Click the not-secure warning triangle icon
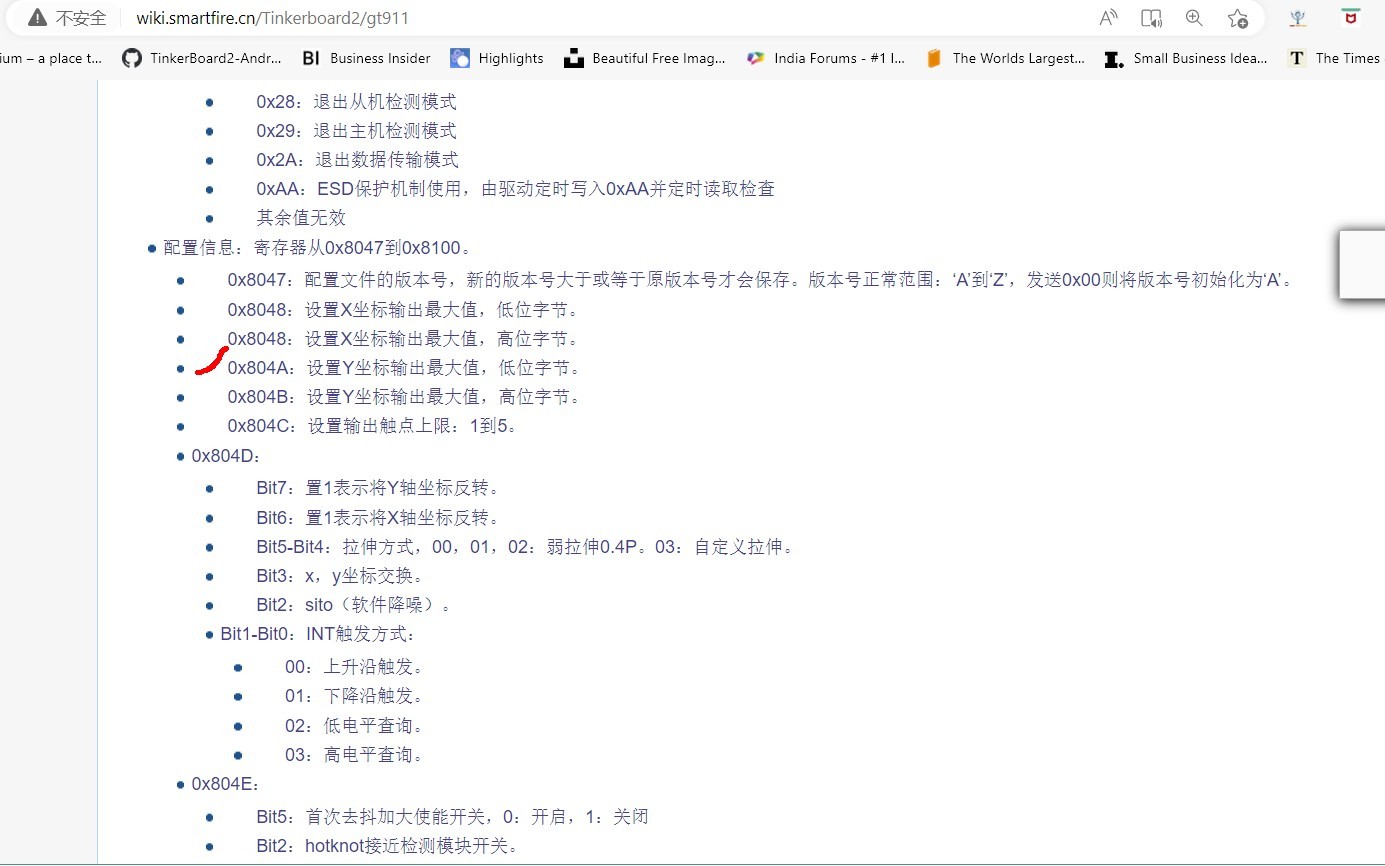 [x=37, y=18]
